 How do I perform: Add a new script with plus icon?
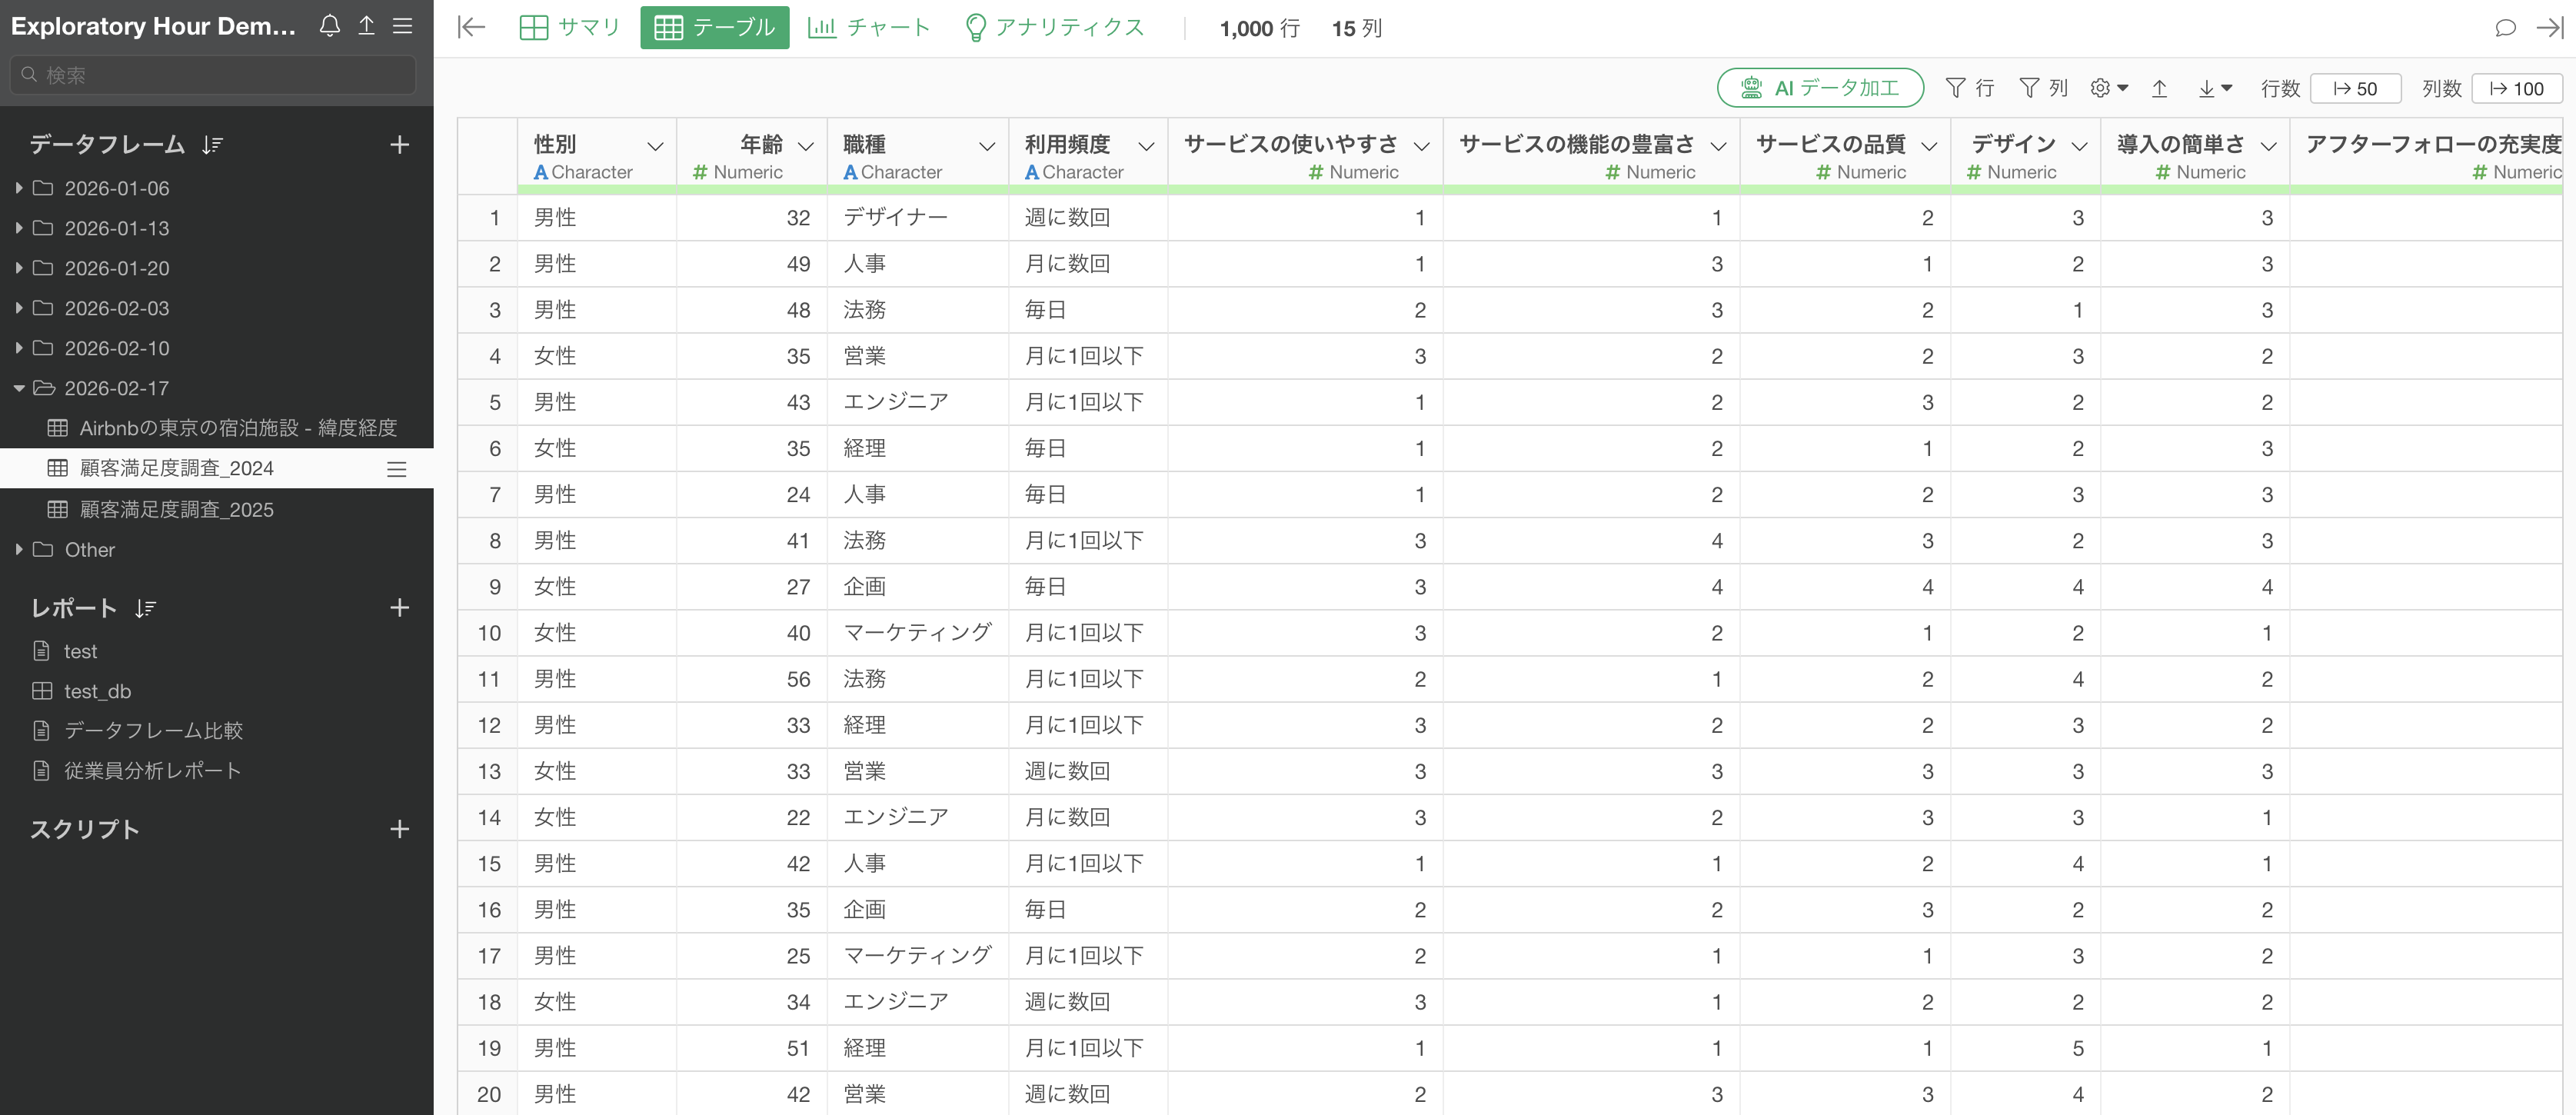[x=399, y=829]
